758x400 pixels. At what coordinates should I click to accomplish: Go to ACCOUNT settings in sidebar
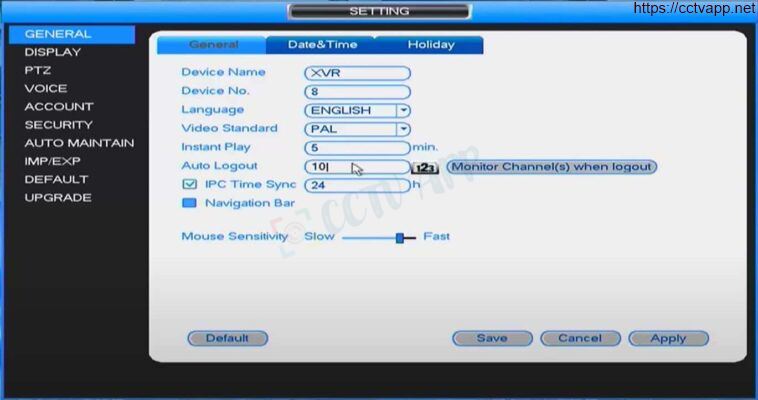click(x=59, y=106)
